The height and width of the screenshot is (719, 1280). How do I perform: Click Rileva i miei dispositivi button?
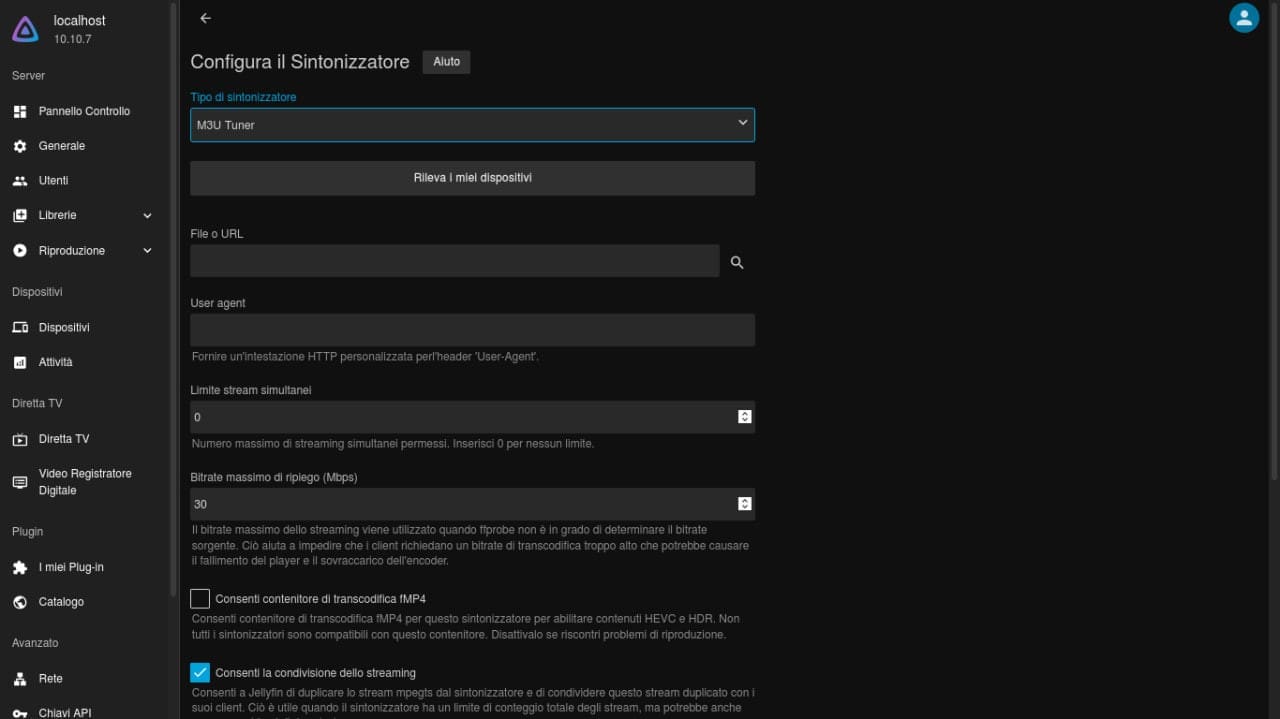pyautogui.click(x=472, y=178)
